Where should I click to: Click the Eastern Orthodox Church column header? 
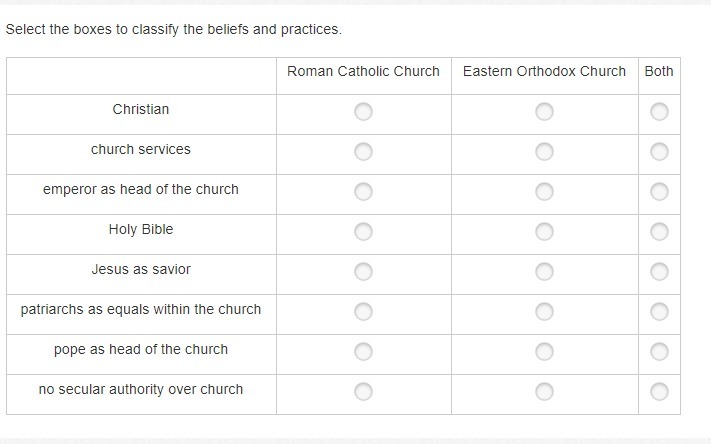click(544, 71)
